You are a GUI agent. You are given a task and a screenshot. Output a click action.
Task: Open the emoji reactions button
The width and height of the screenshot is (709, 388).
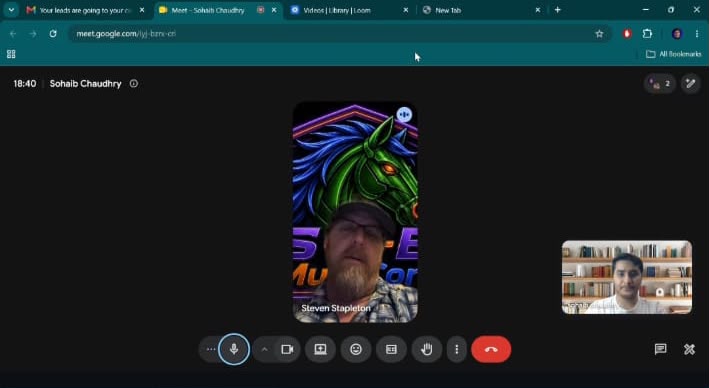(356, 349)
